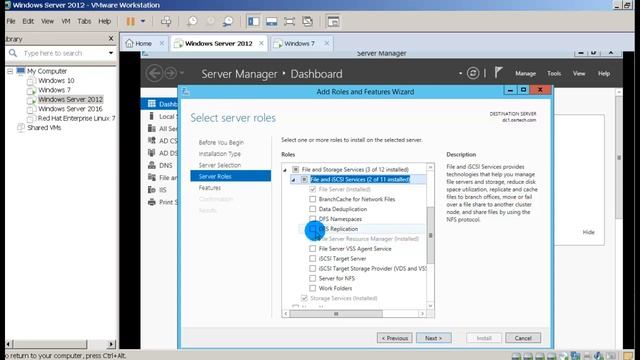The width and height of the screenshot is (640, 360).
Task: Select Shared VMs in the library
Action: click(x=44, y=128)
